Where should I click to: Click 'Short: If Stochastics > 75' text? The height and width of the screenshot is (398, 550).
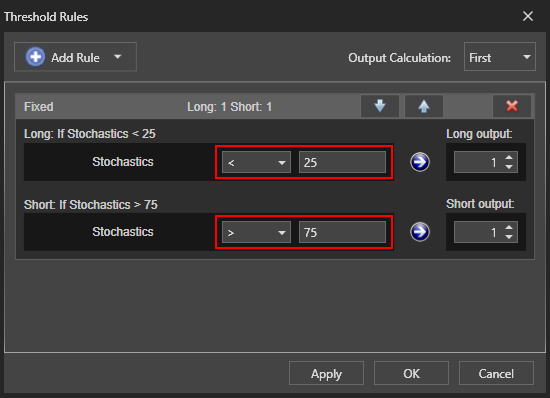tap(91, 204)
